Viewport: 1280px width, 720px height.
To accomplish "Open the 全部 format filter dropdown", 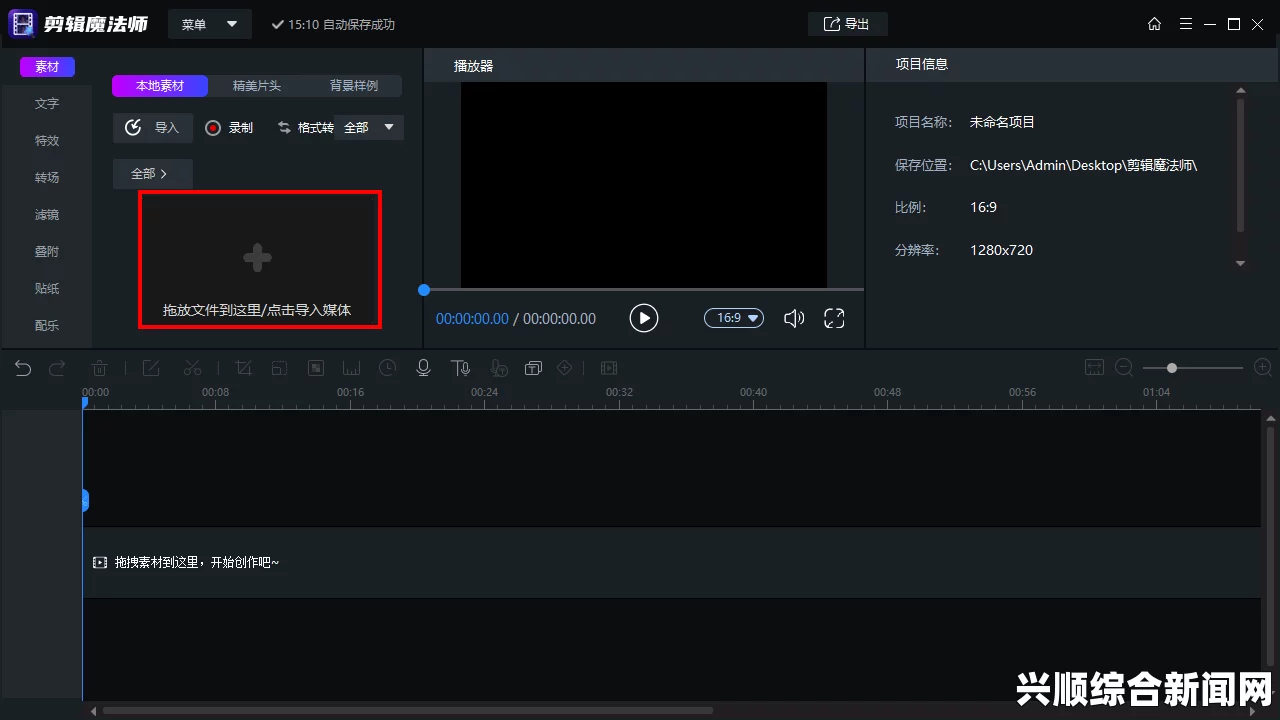I will point(371,127).
